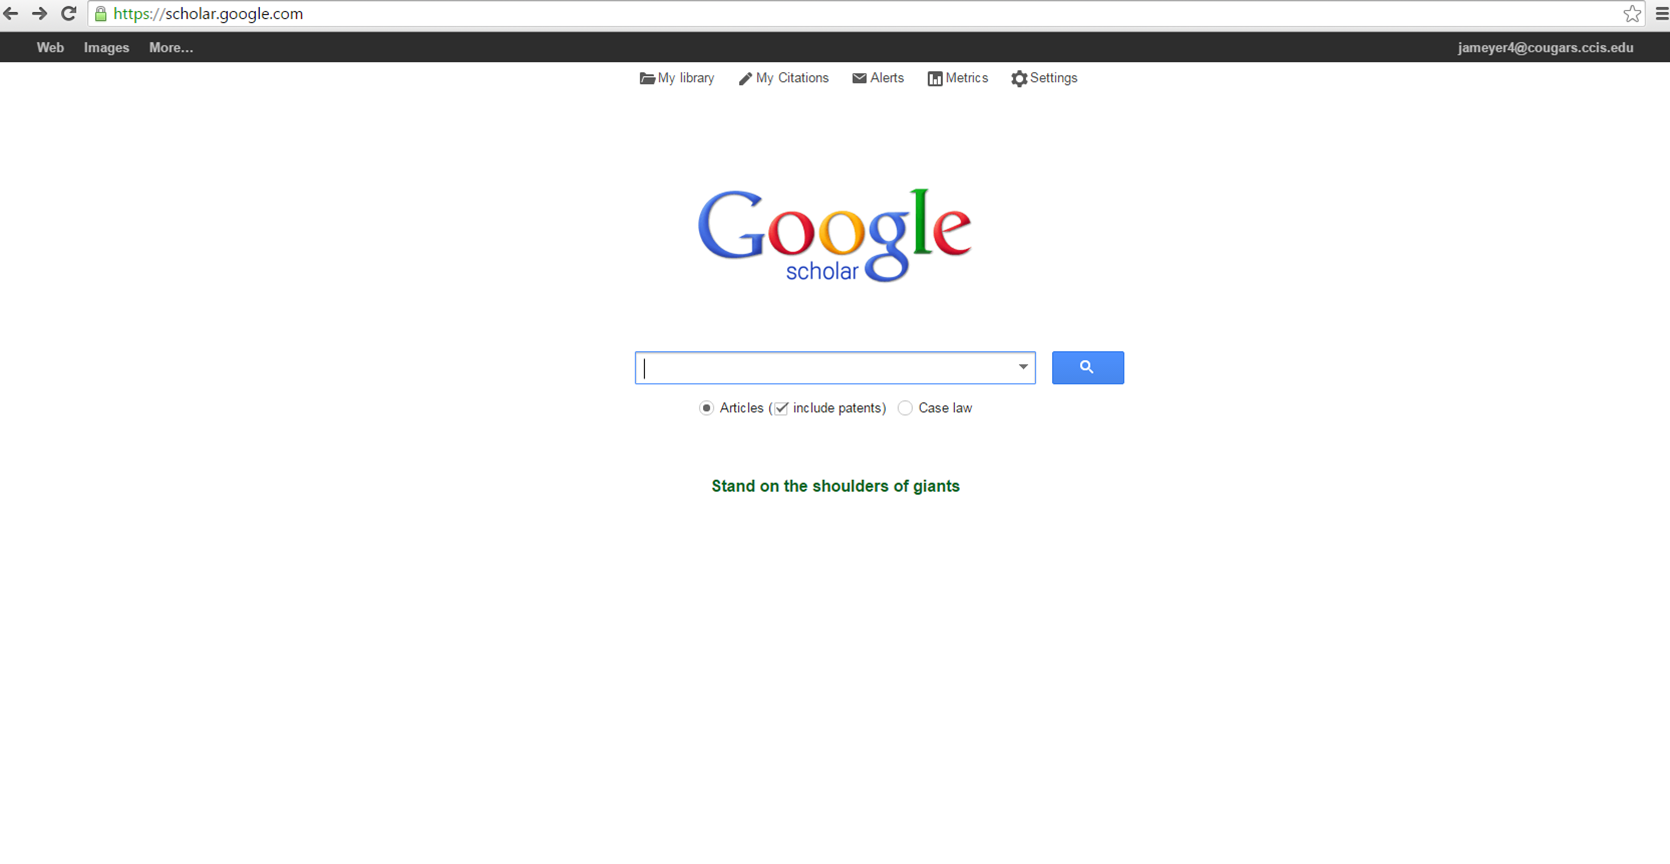Go to Images in the top bar

(106, 47)
